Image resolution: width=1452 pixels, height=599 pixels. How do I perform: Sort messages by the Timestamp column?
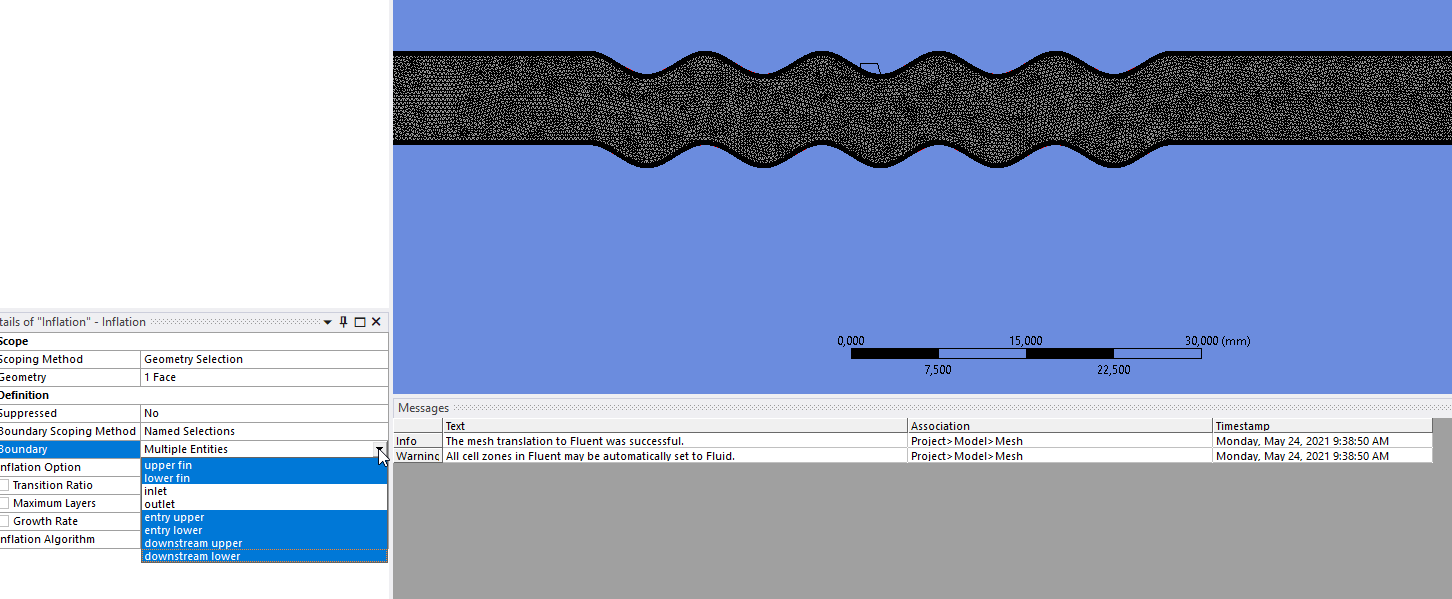(x=1320, y=426)
